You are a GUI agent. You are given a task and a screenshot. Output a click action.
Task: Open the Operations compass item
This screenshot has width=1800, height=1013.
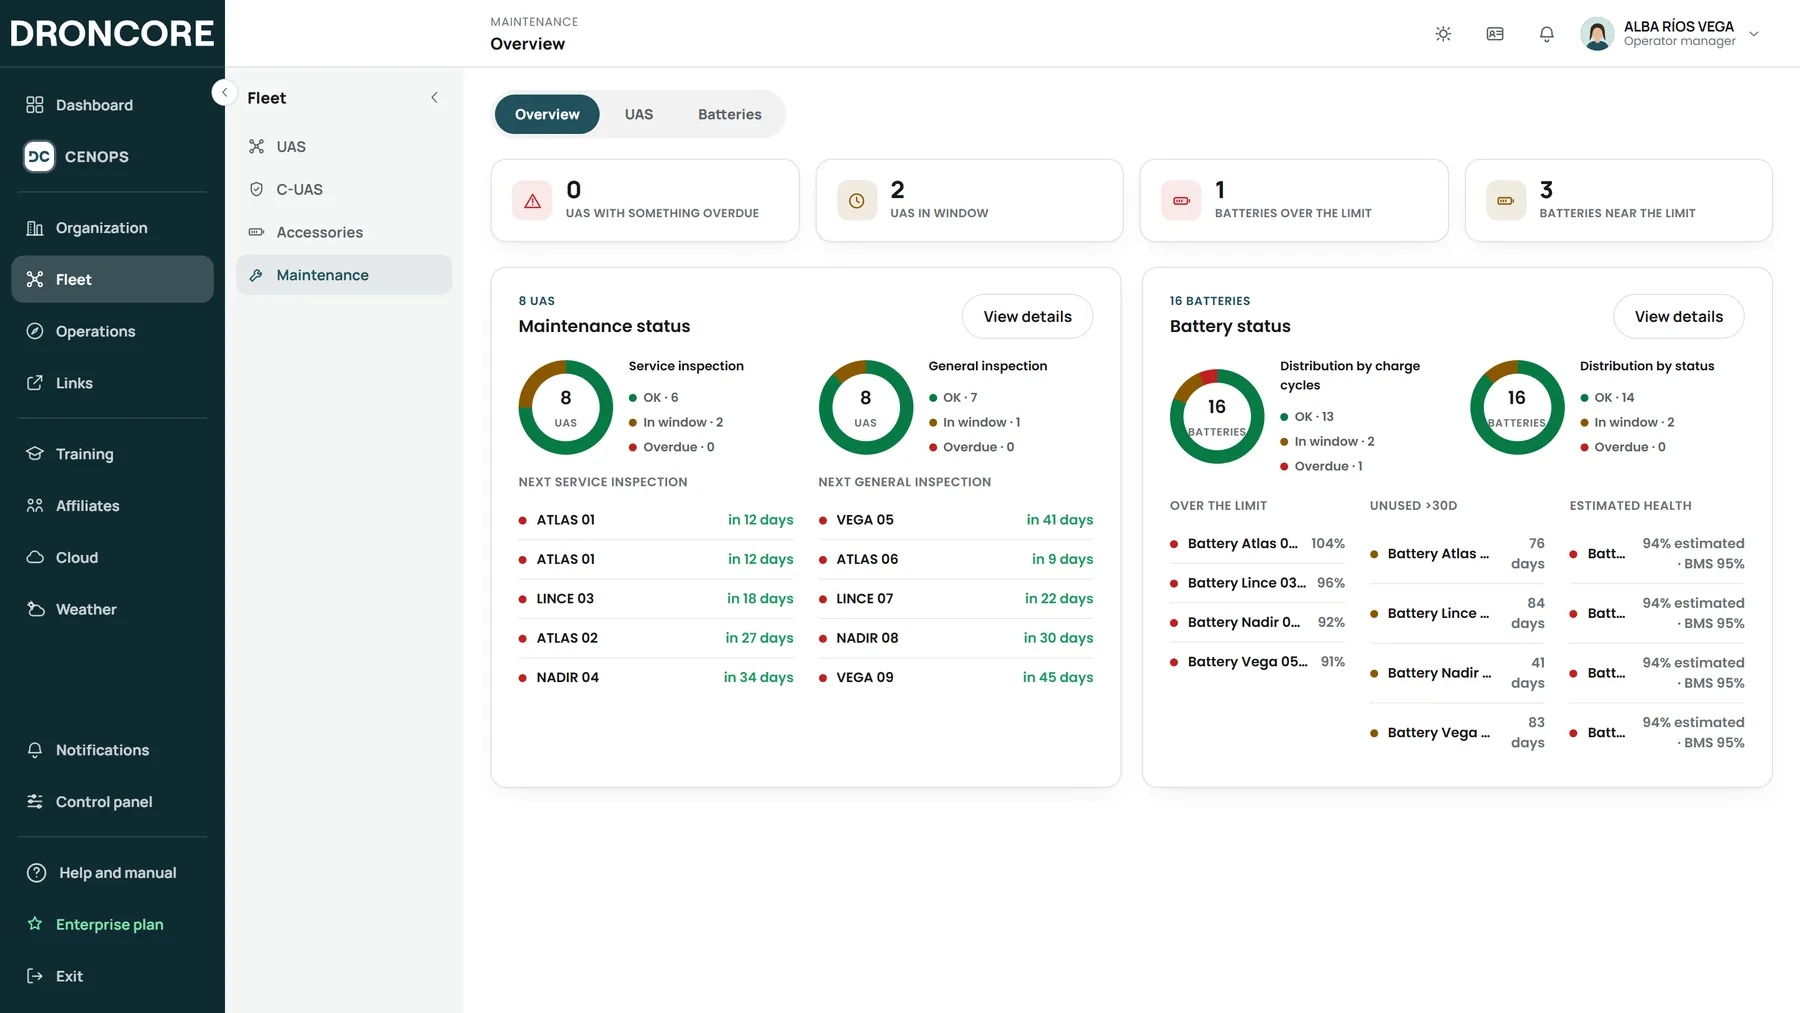pyautogui.click(x=112, y=331)
